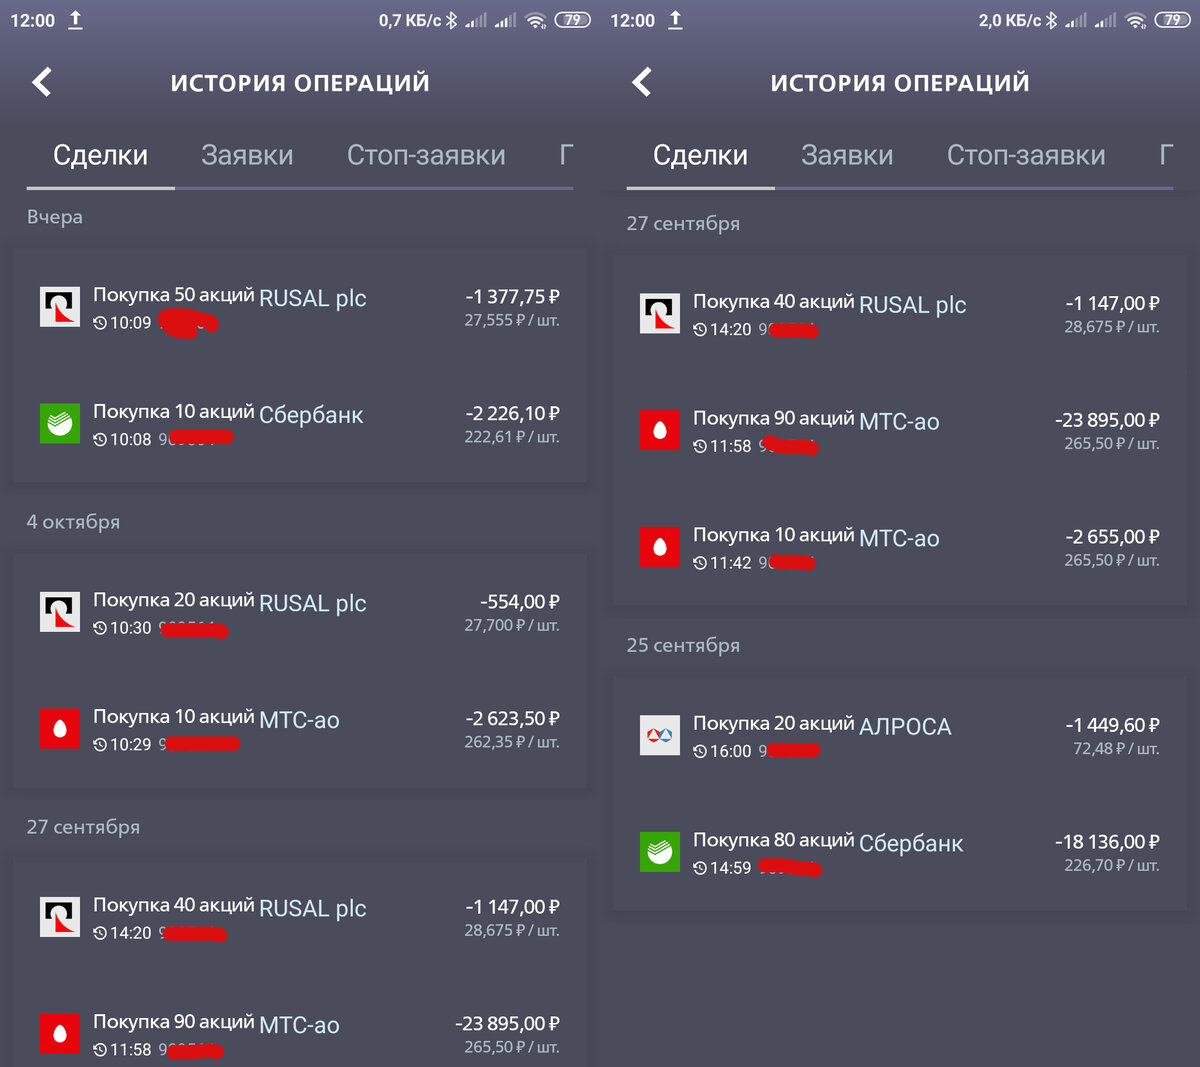The height and width of the screenshot is (1067, 1200).
Task: Tap the back arrow on the right screenshot
Action: pyautogui.click(x=642, y=82)
